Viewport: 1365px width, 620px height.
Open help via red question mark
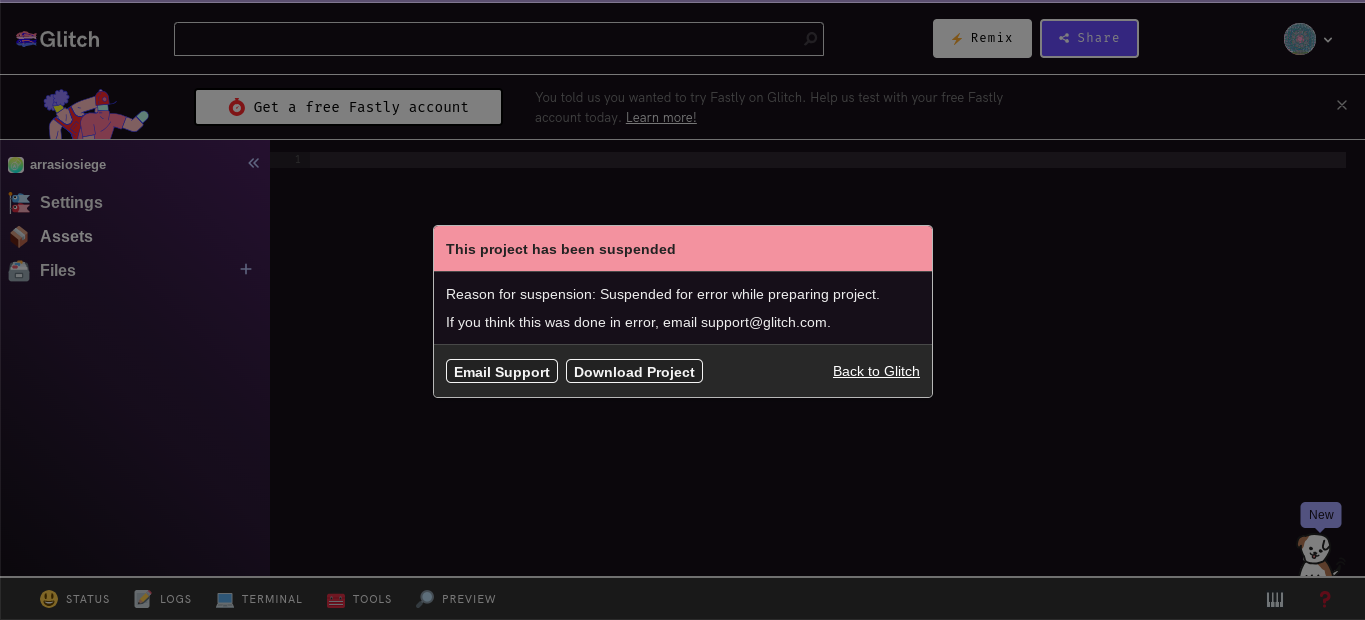point(1325,599)
